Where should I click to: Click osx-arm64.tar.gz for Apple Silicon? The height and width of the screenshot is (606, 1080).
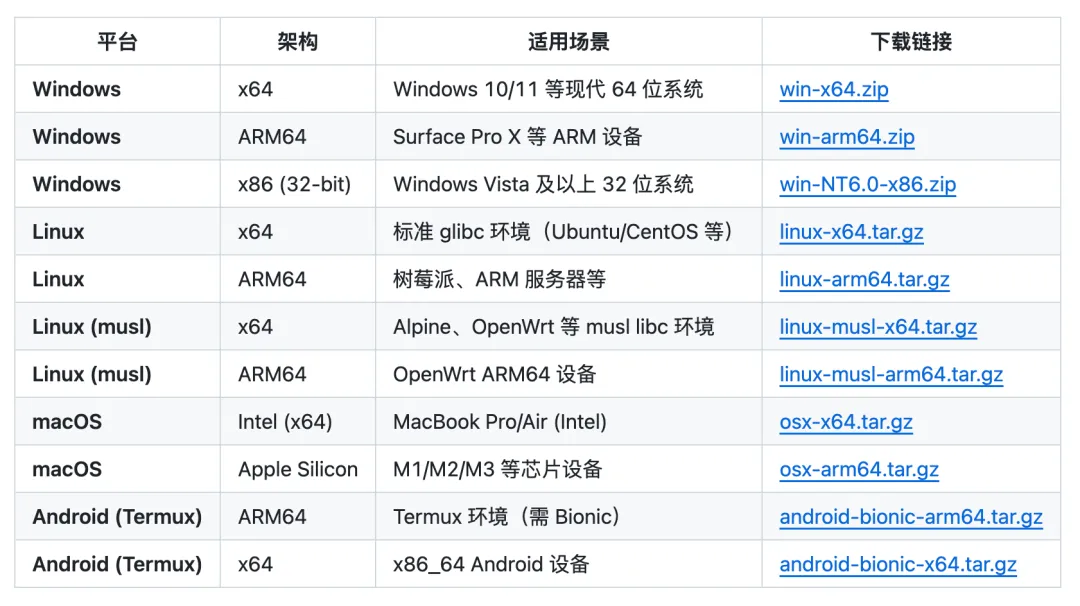point(859,469)
